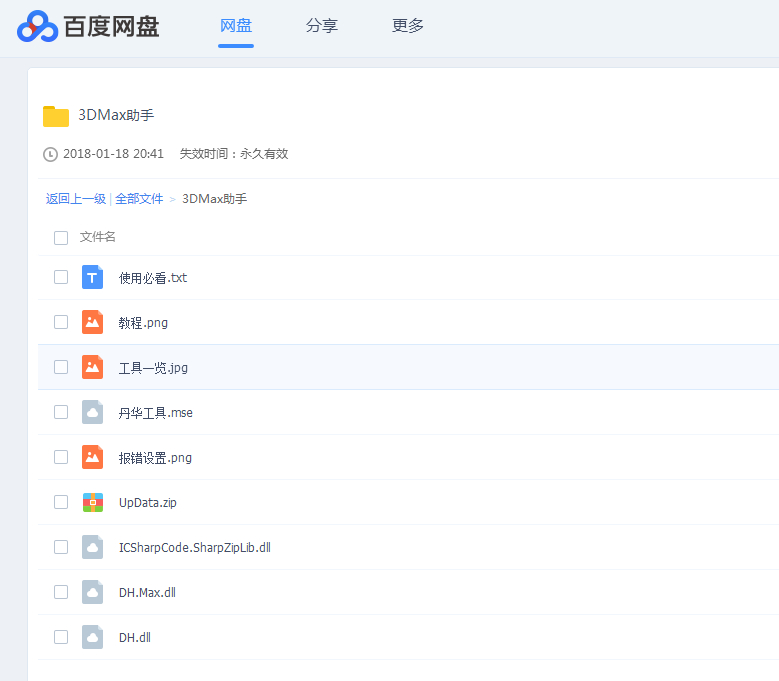The width and height of the screenshot is (779, 681).
Task: Click the yellow 3DMax助手 folder icon
Action: pyautogui.click(x=56, y=116)
